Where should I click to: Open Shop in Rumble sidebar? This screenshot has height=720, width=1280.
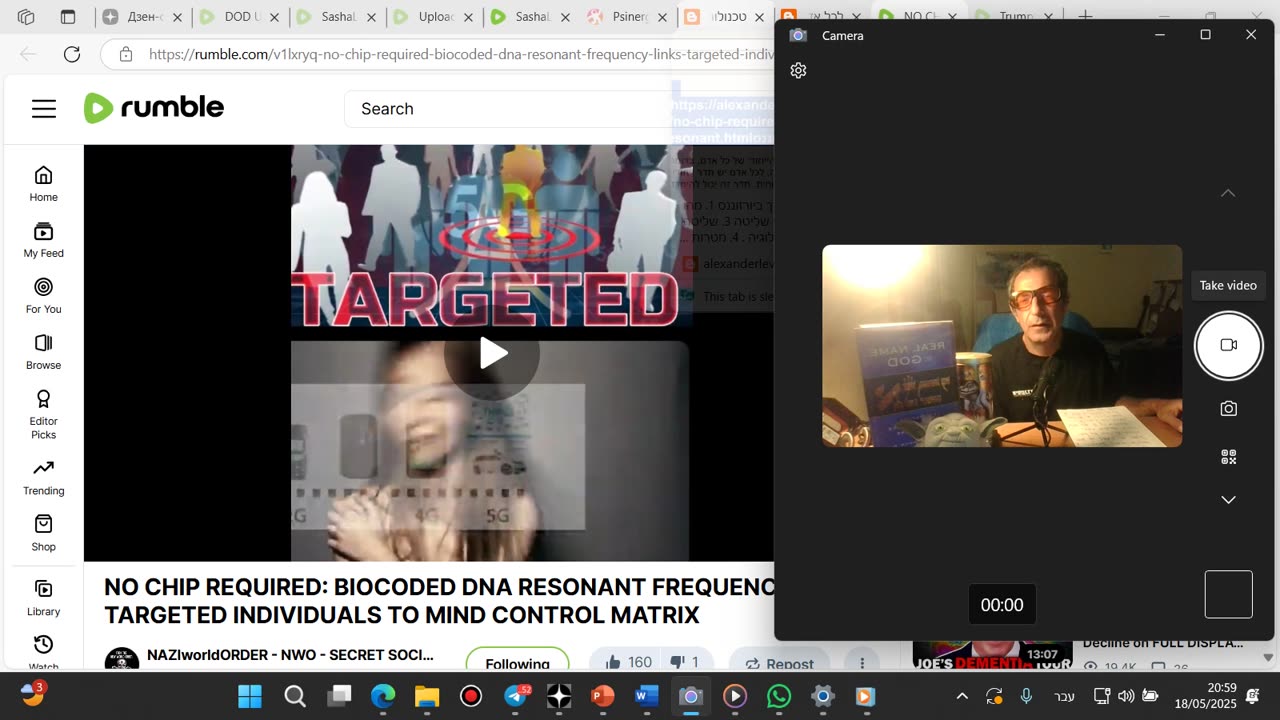pos(43,534)
